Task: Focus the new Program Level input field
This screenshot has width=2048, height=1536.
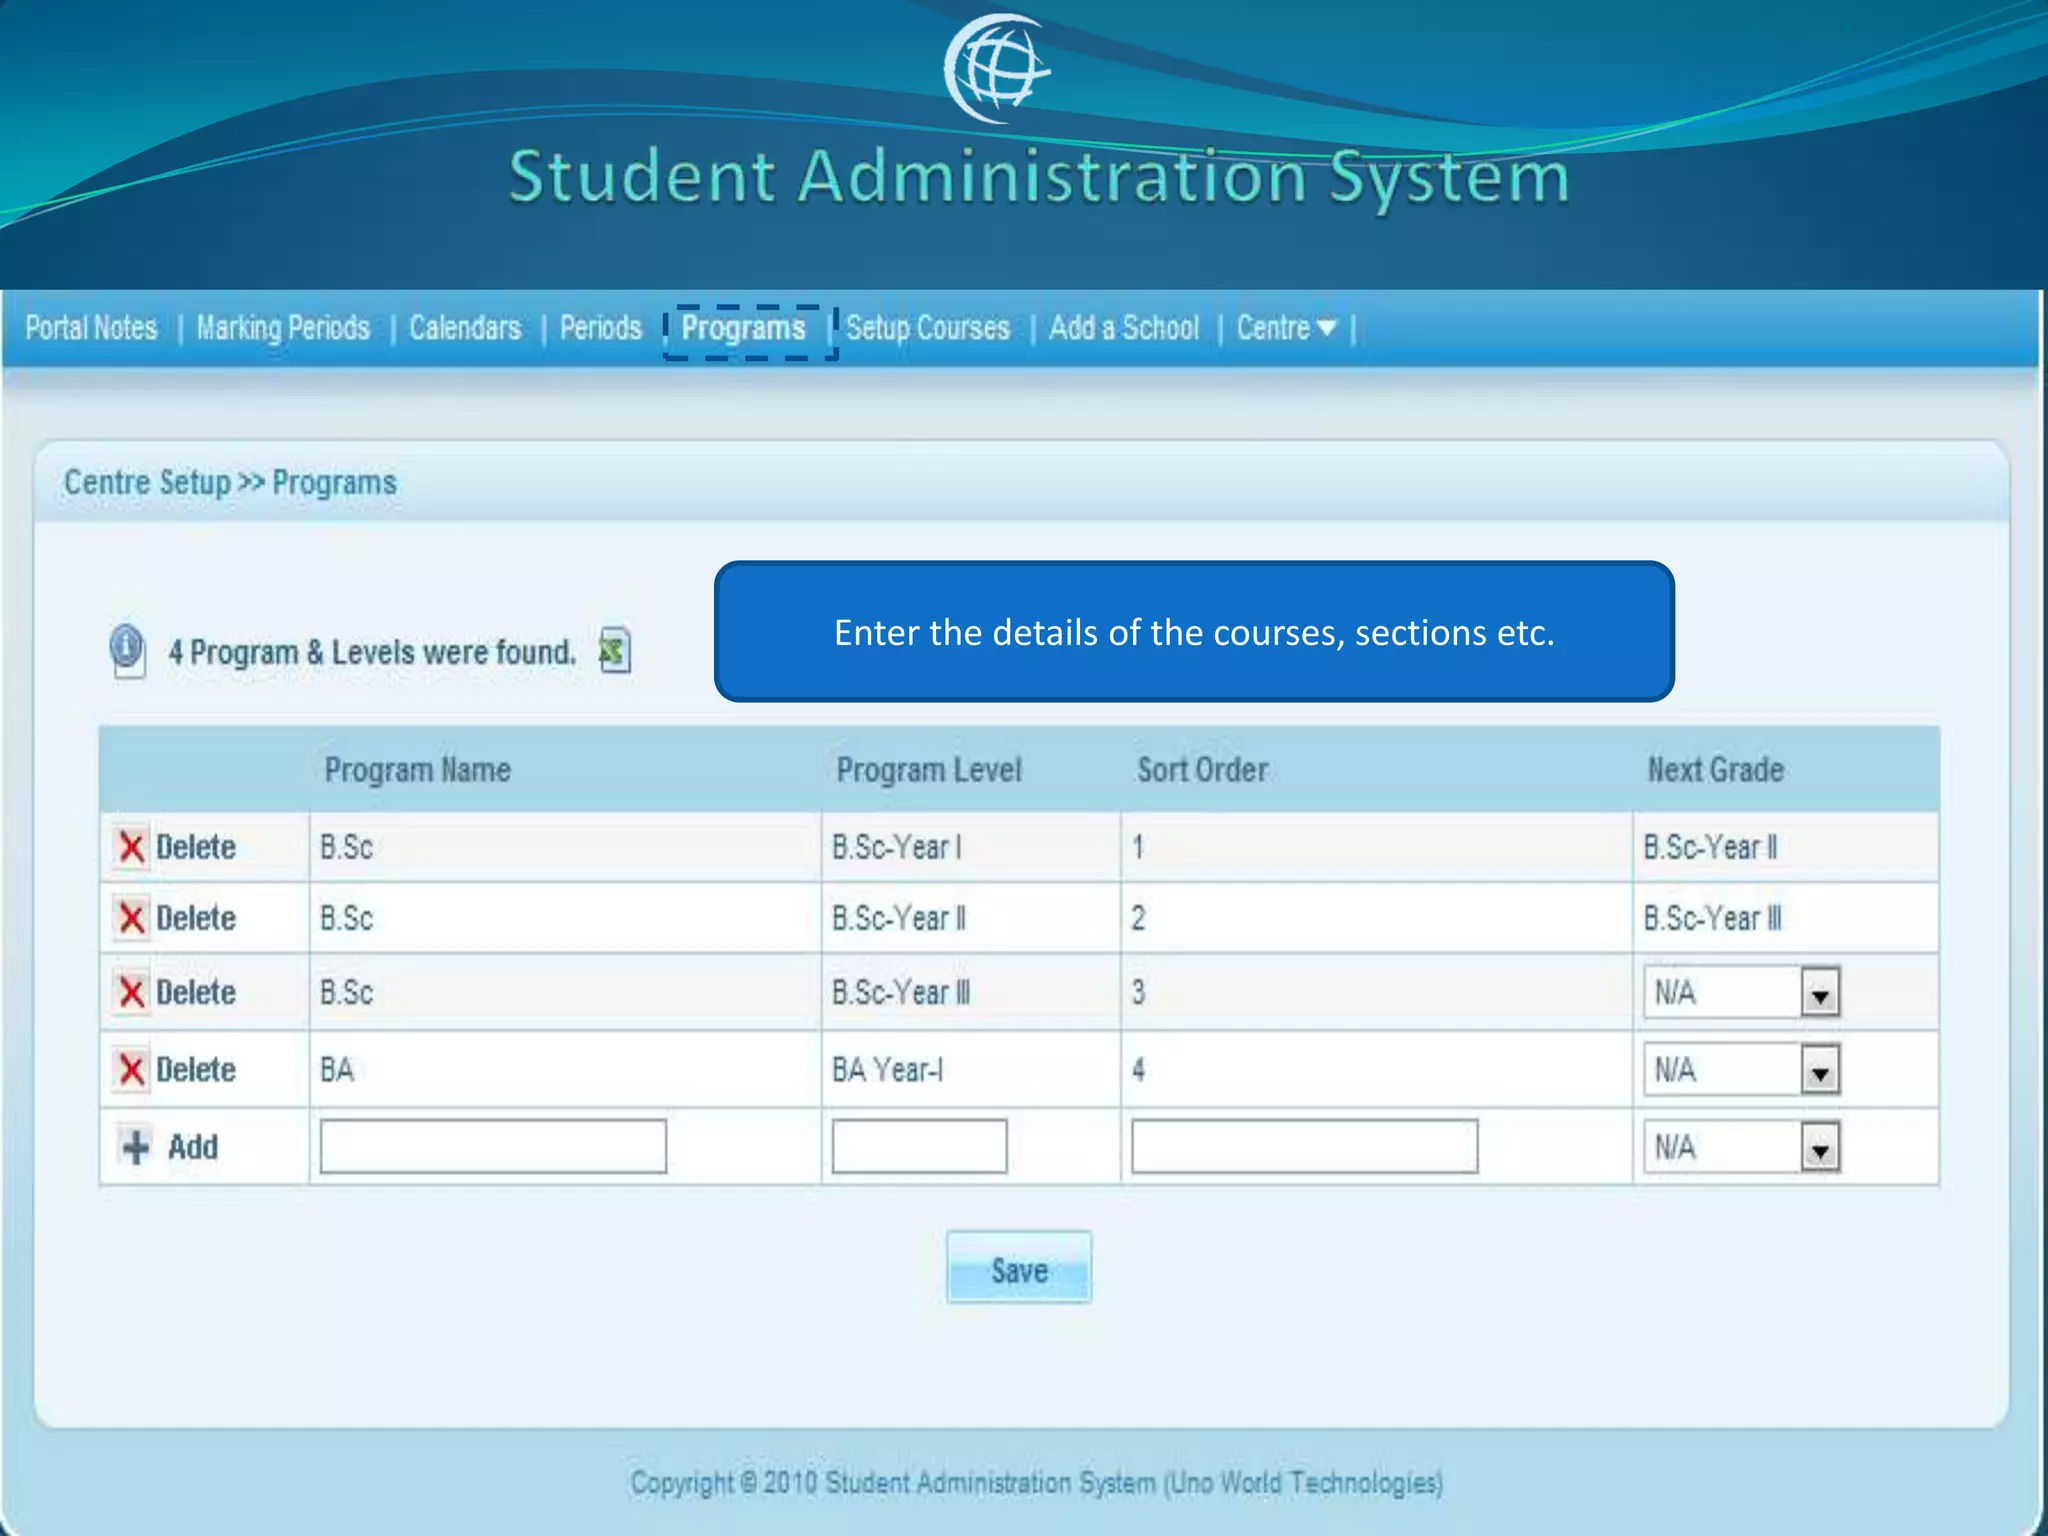Action: tap(919, 1146)
